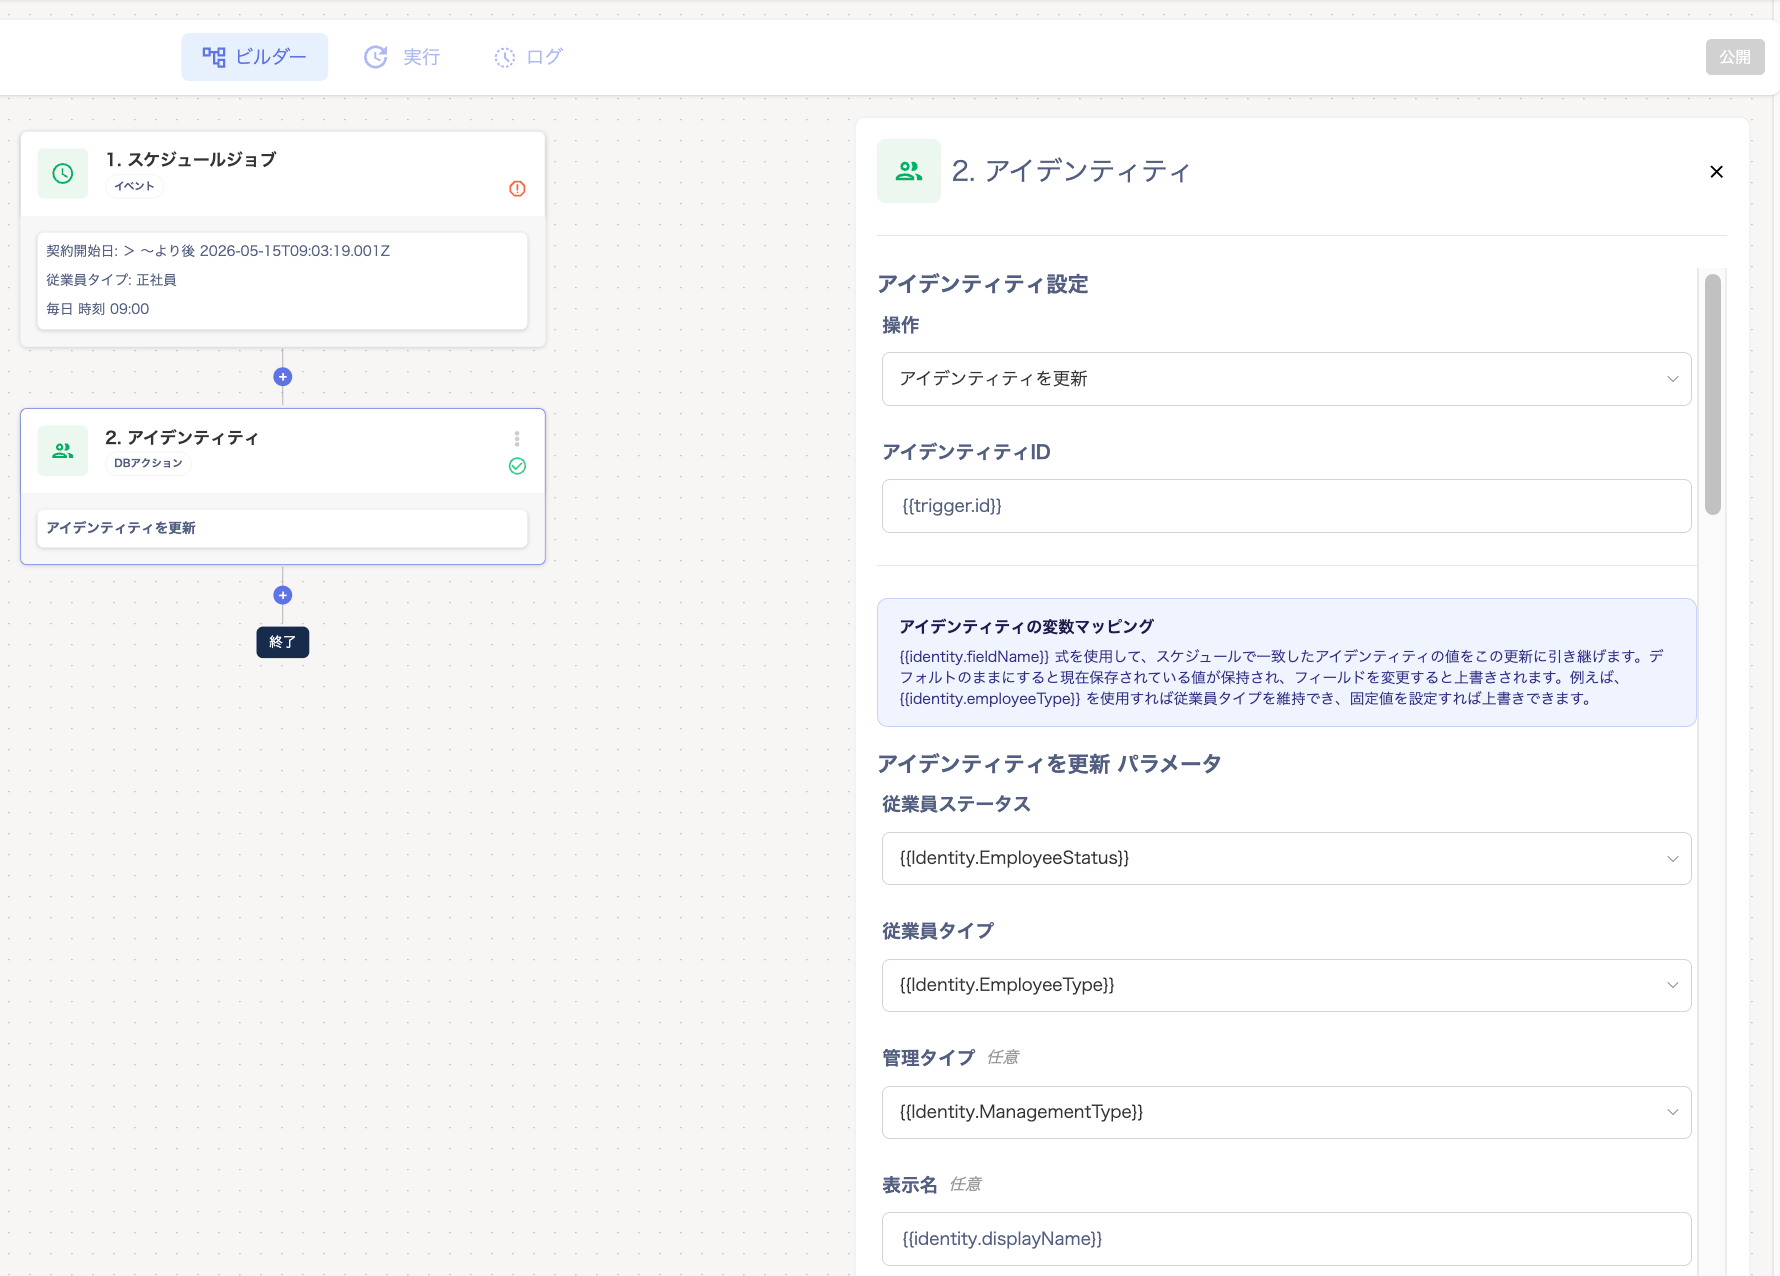Click the 公開 publish button
The height and width of the screenshot is (1276, 1780).
(x=1735, y=57)
